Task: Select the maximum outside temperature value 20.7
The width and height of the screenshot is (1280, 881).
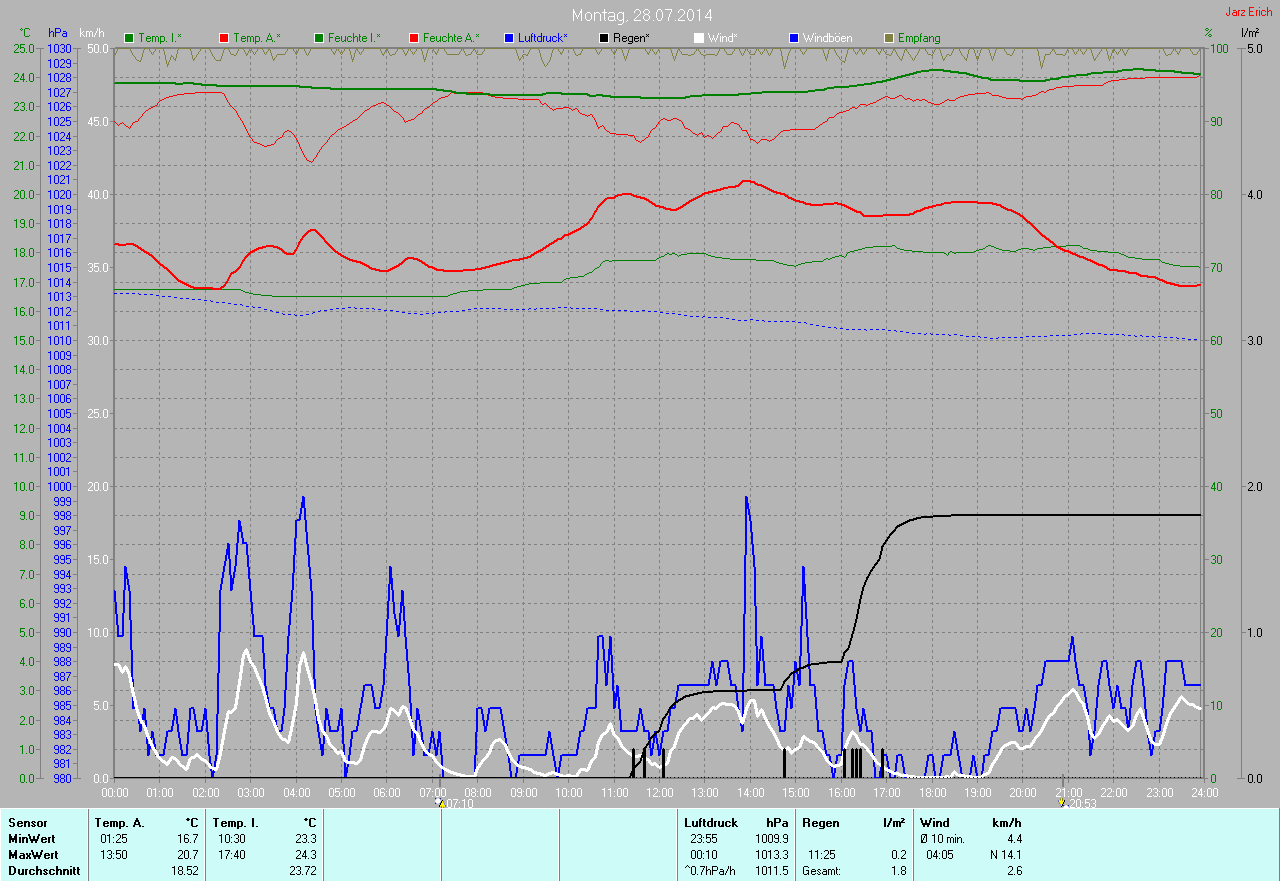Action: pyautogui.click(x=188, y=855)
